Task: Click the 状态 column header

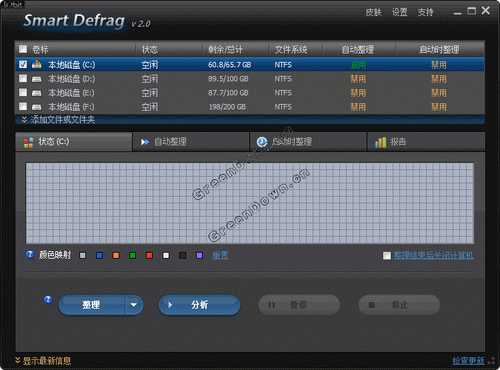Action: point(169,49)
